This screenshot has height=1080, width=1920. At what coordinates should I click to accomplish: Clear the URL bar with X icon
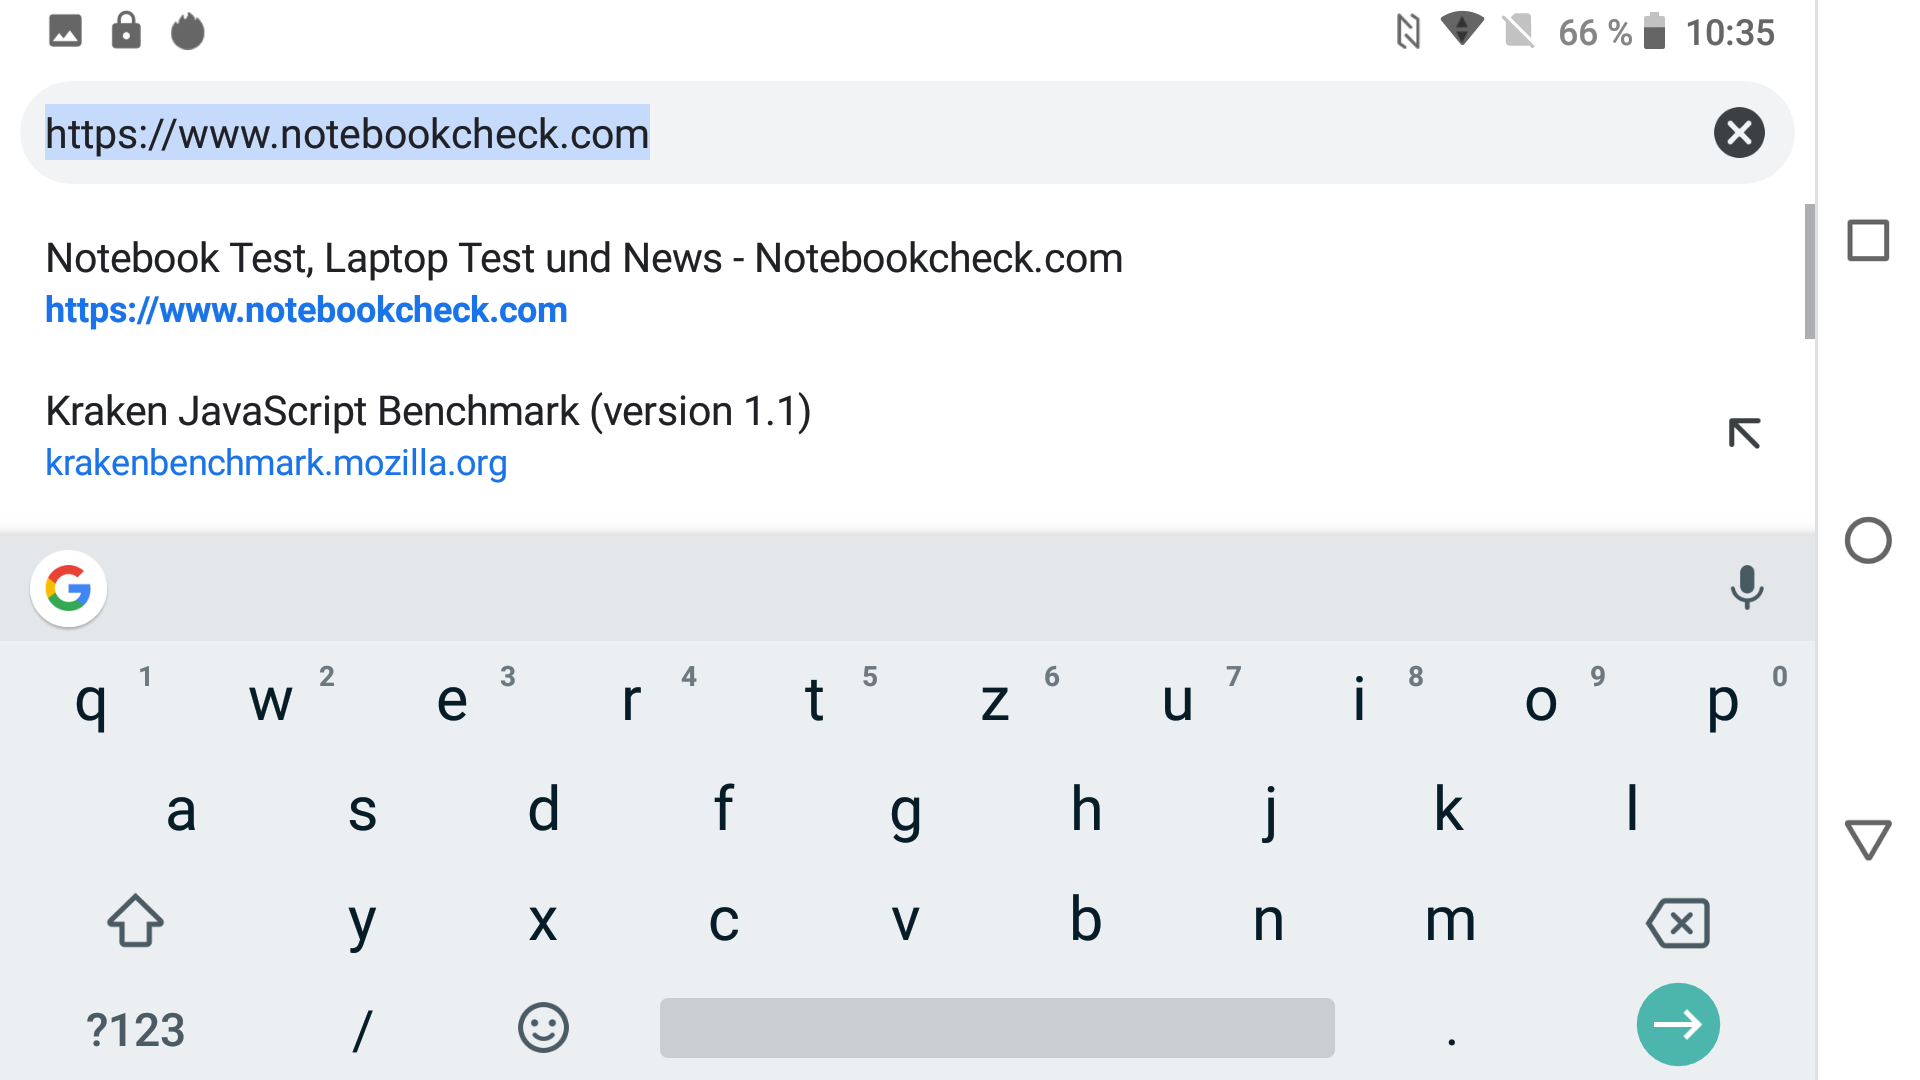click(x=1739, y=133)
